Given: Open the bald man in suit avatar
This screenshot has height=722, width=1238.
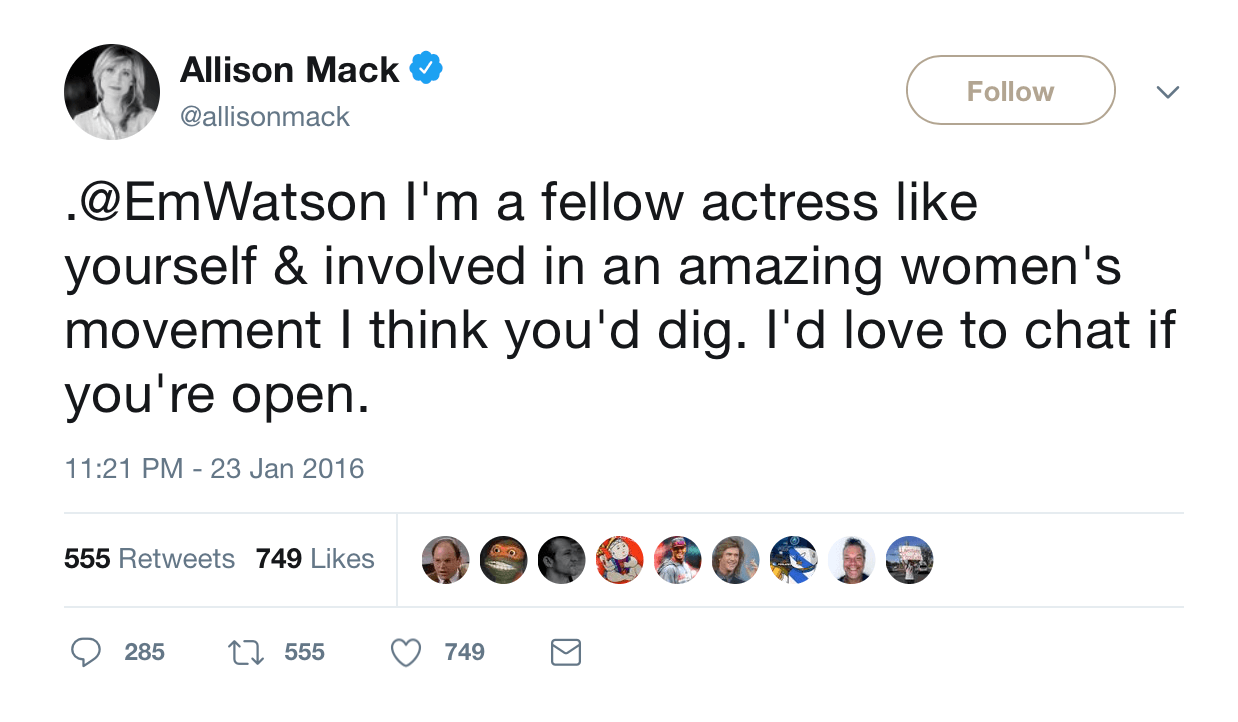Looking at the screenshot, I should click(445, 560).
